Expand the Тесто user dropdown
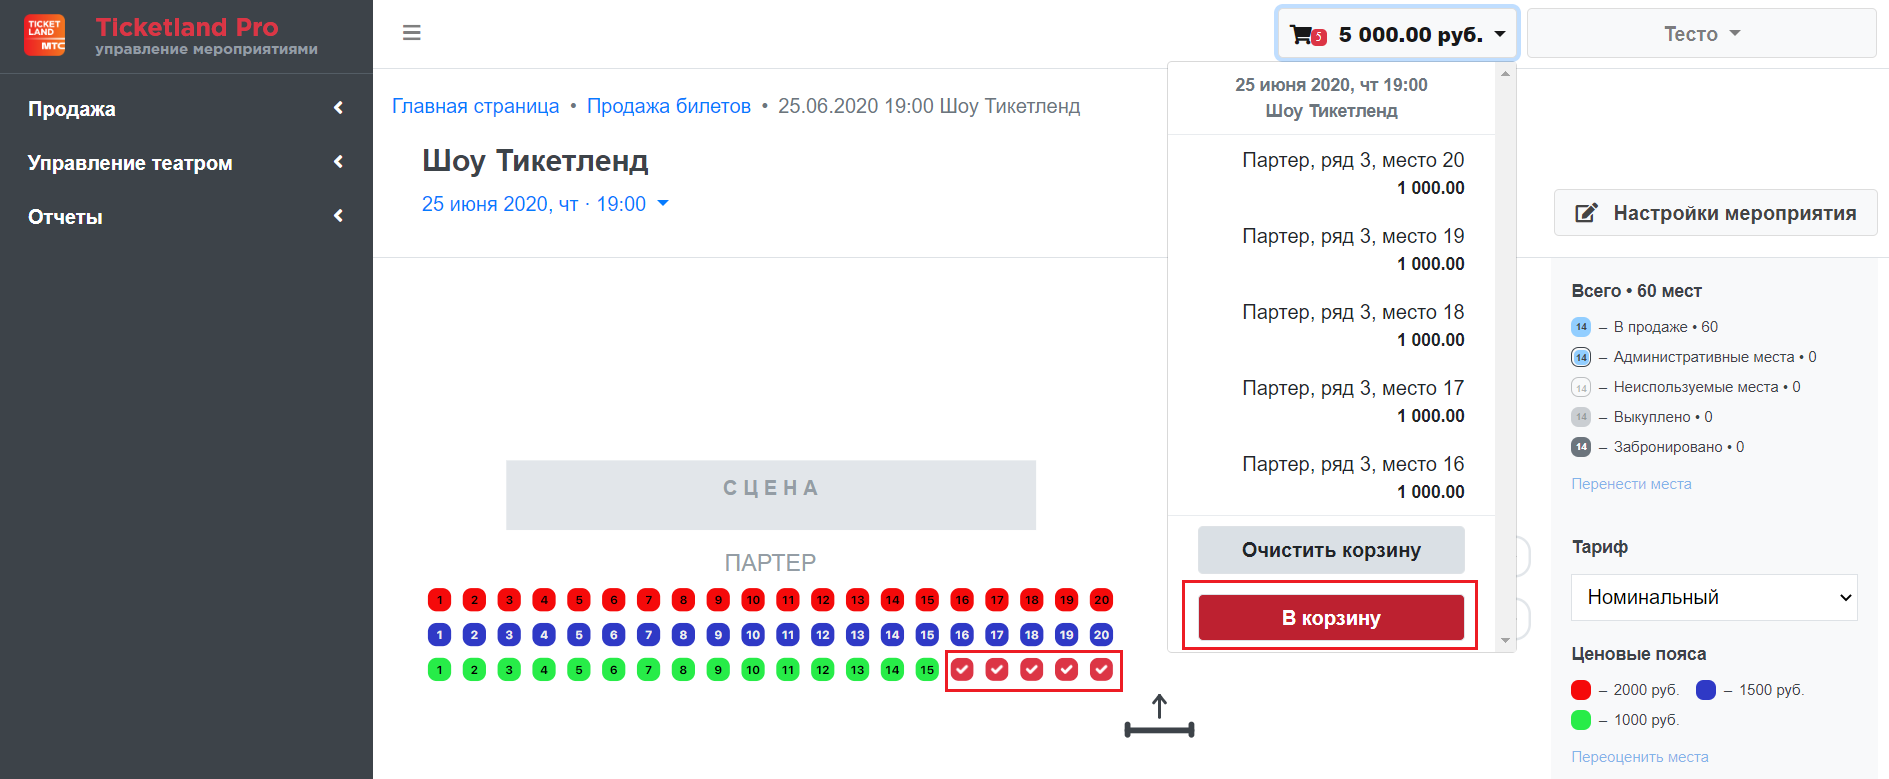1889x779 pixels. tap(1701, 34)
